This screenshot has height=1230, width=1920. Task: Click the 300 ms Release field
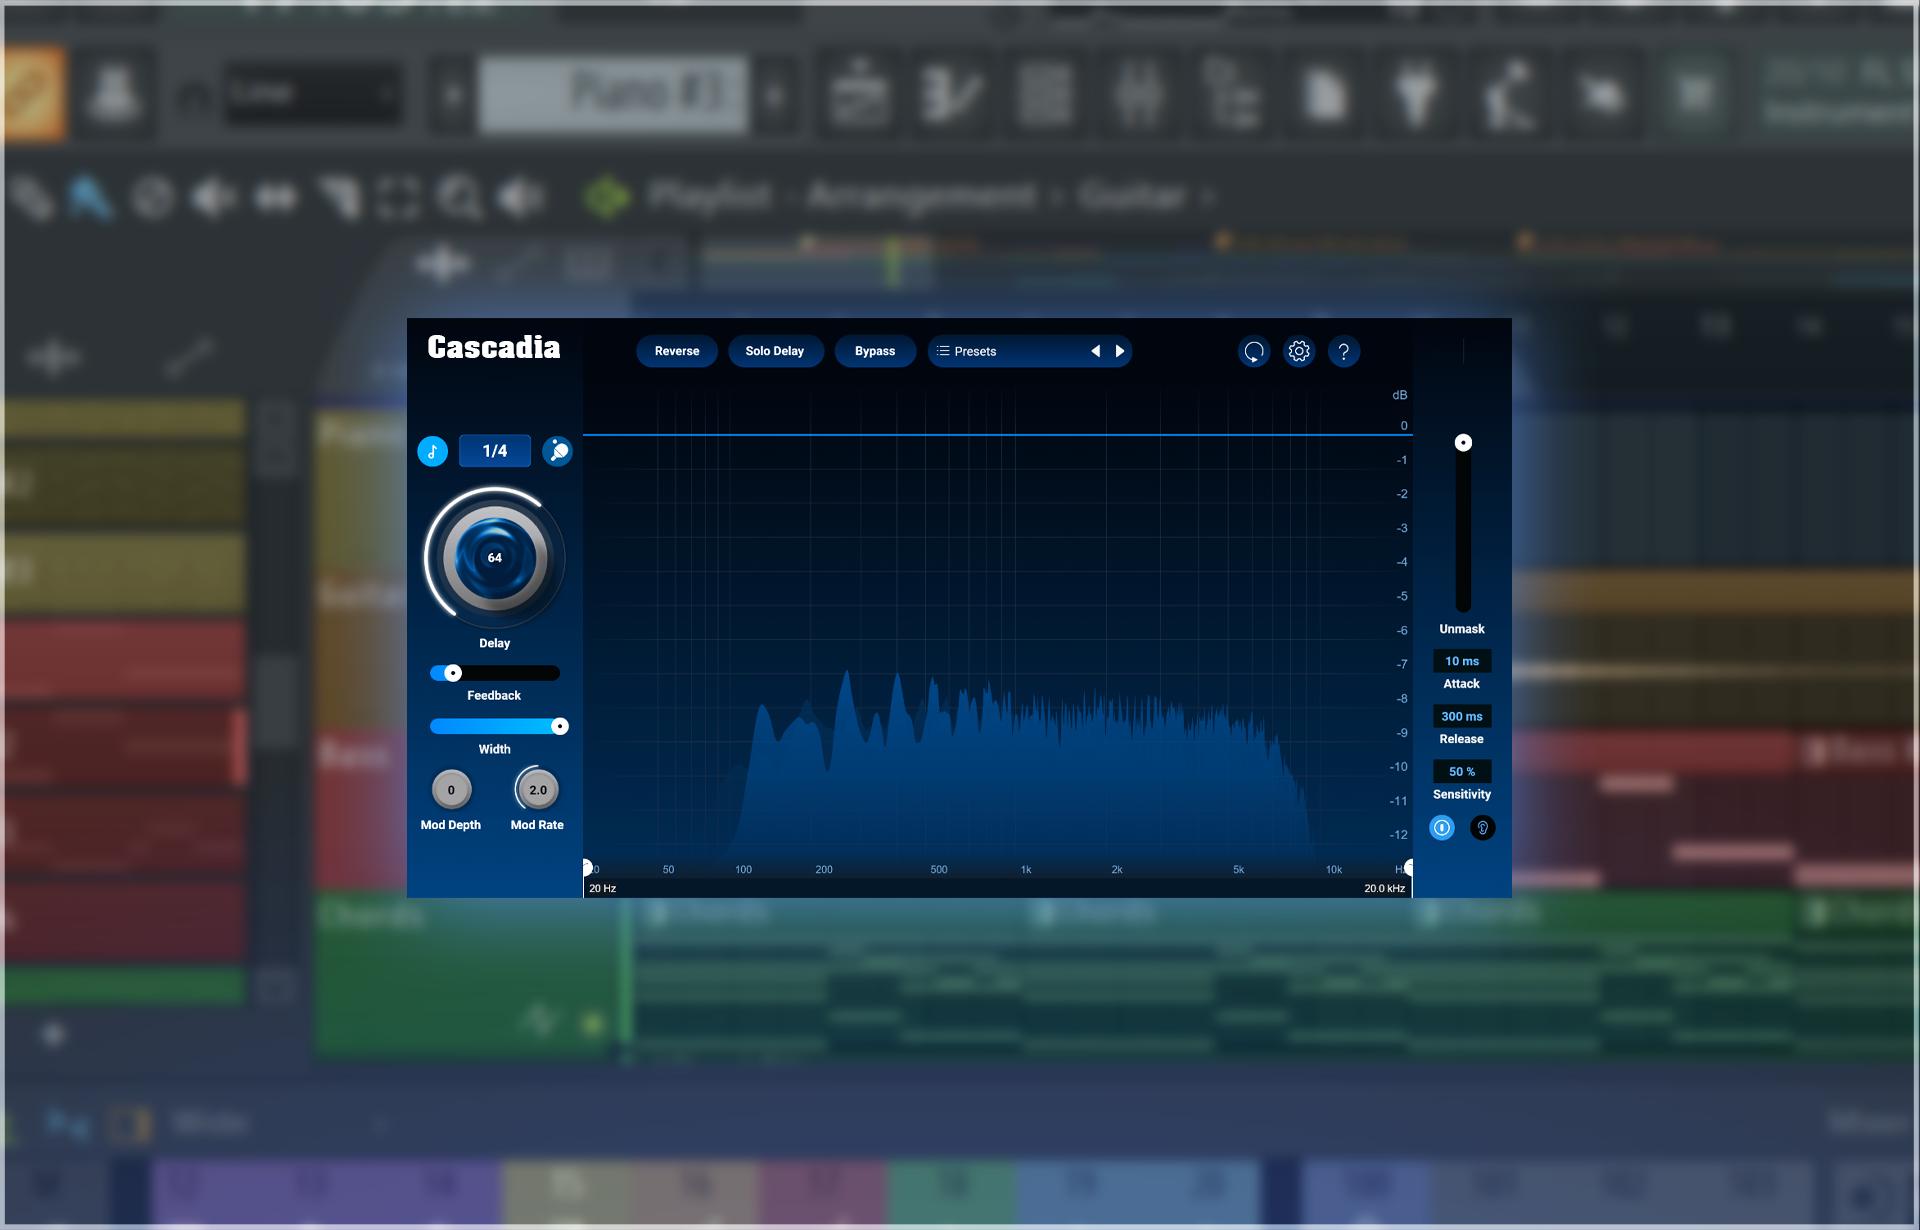[x=1462, y=716]
